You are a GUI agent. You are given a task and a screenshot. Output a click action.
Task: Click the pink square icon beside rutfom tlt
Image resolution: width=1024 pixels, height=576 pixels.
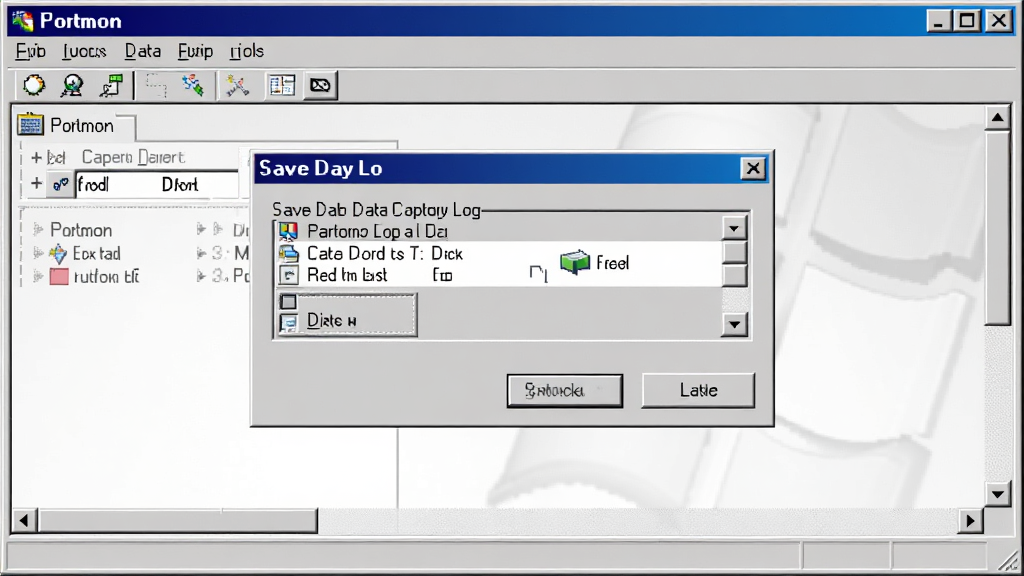tap(59, 276)
